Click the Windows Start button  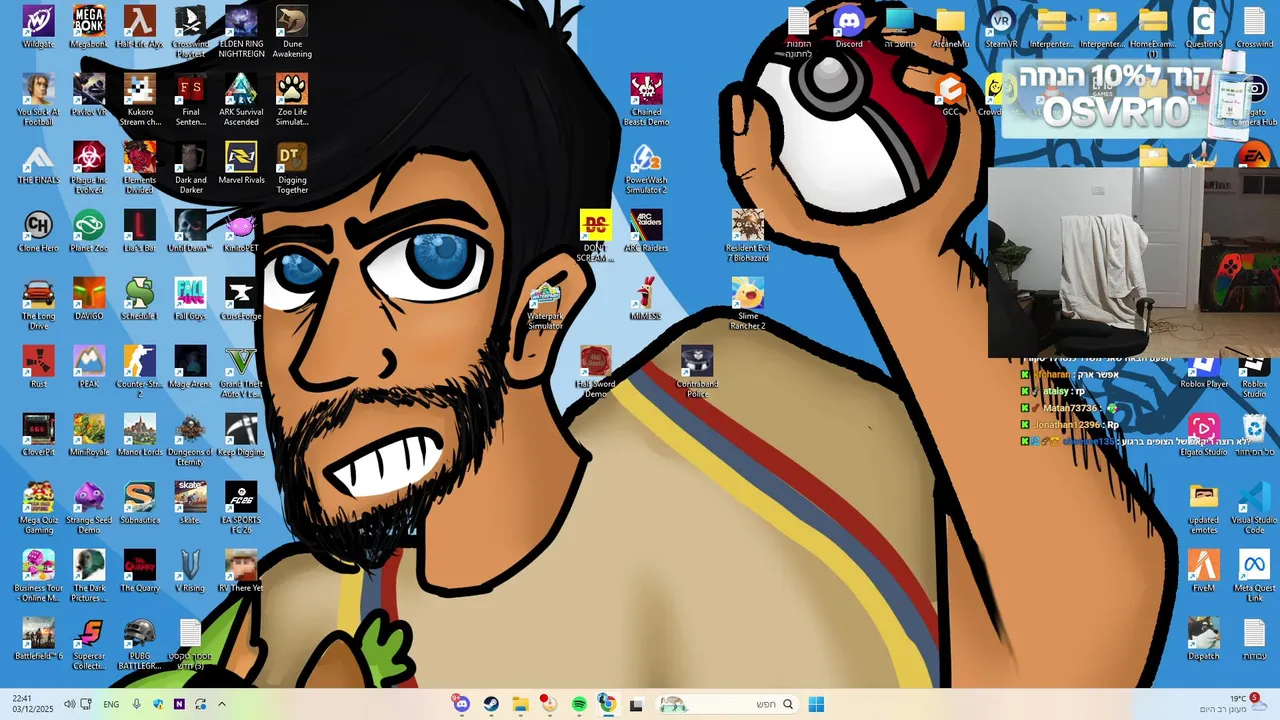tap(816, 704)
